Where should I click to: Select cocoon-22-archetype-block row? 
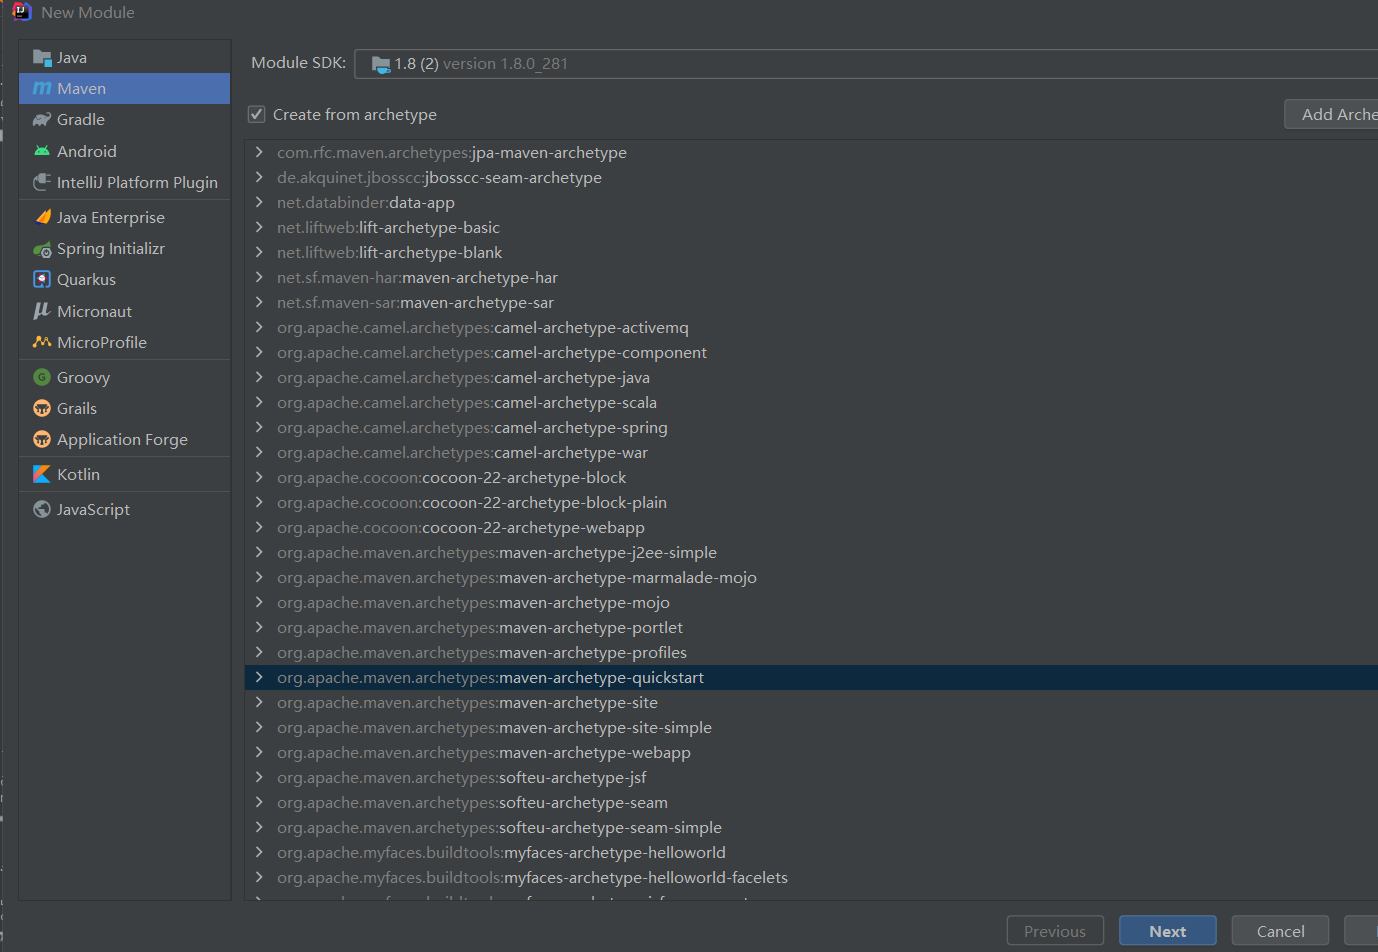811,477
